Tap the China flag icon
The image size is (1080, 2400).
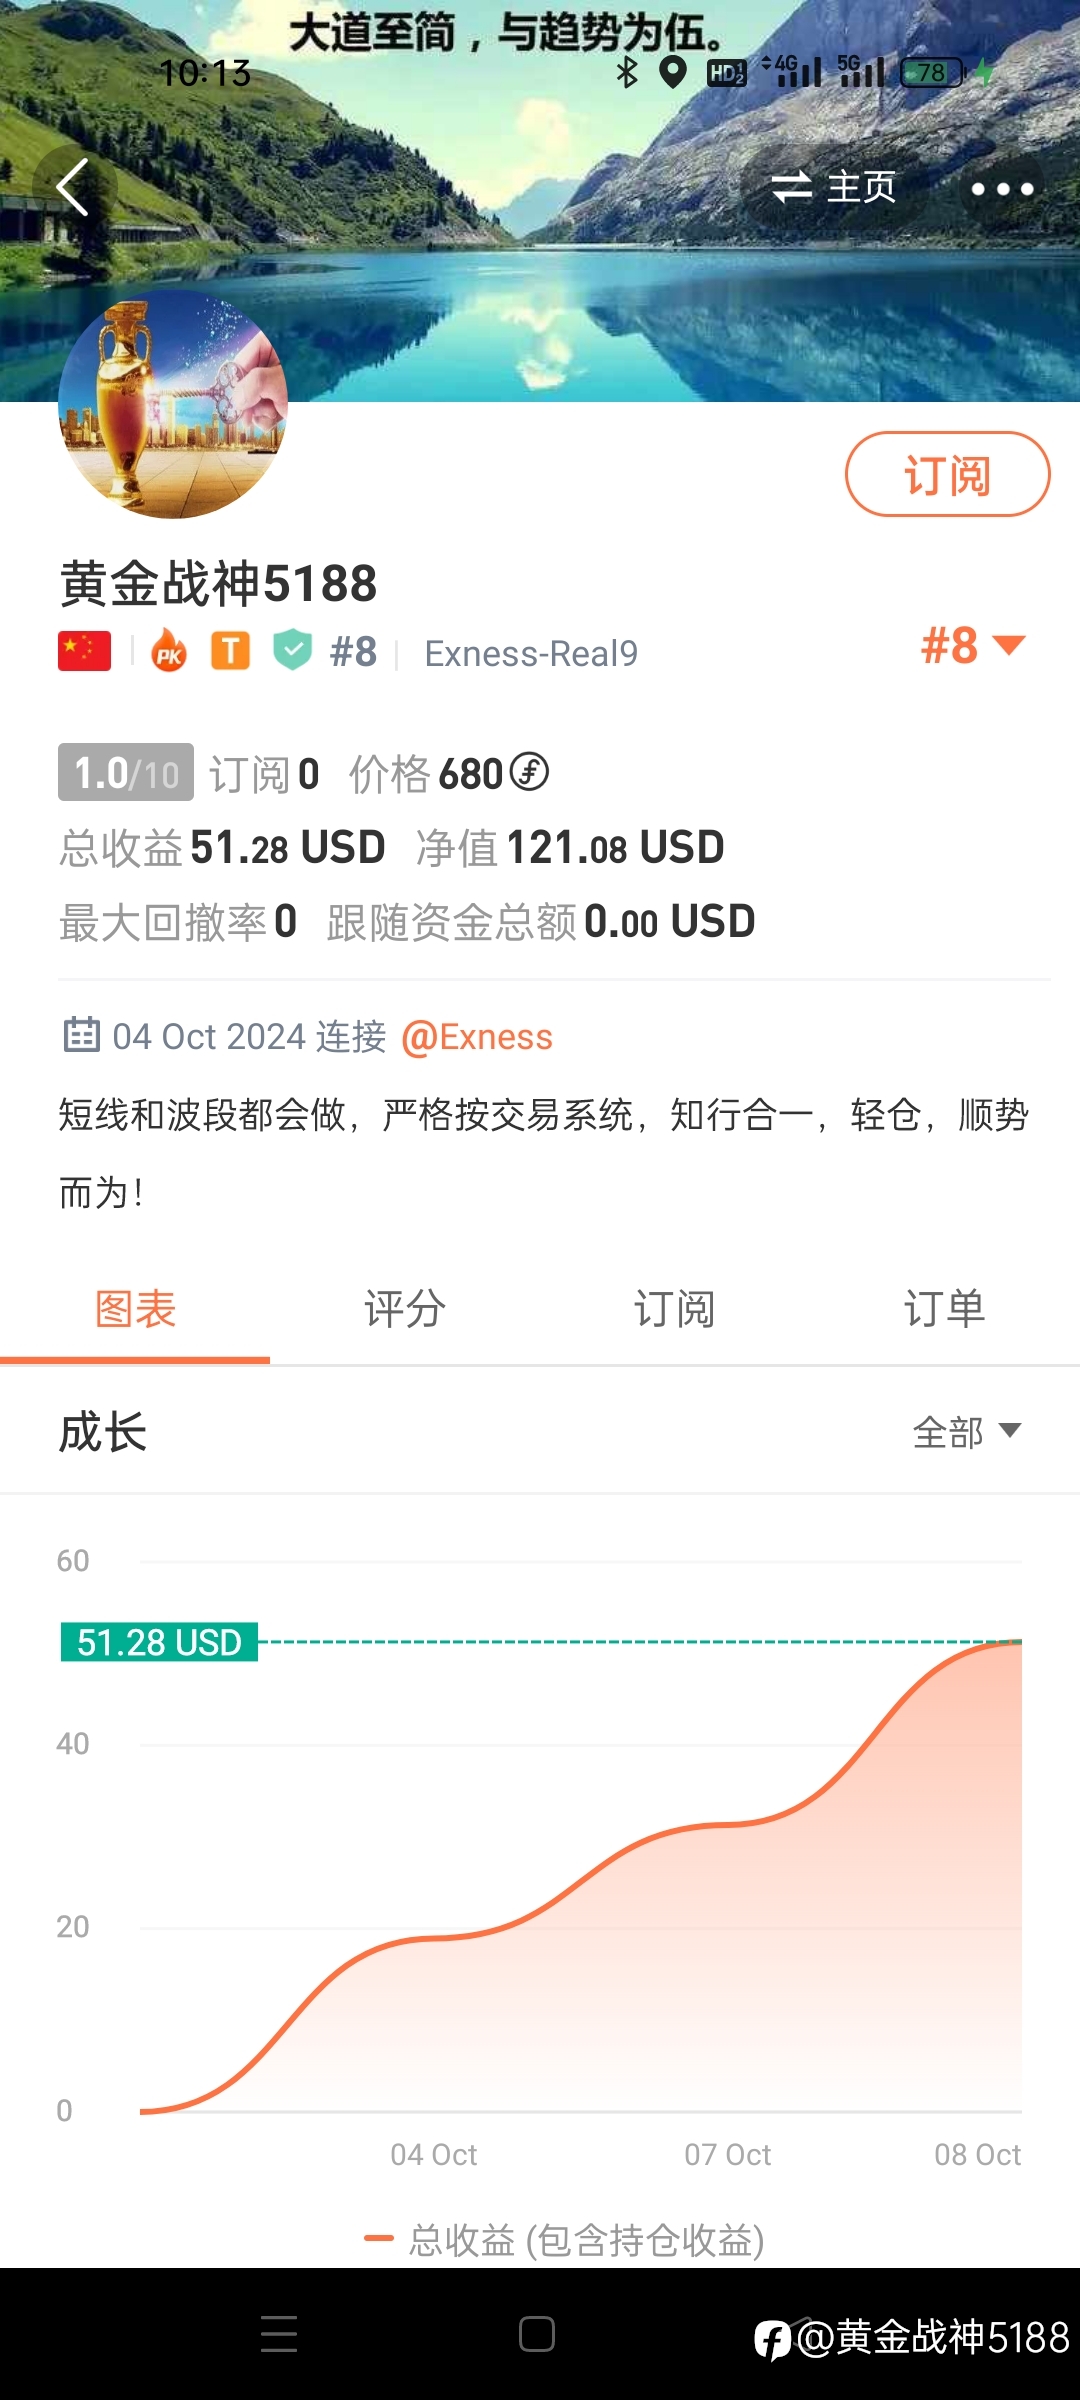pos(84,651)
